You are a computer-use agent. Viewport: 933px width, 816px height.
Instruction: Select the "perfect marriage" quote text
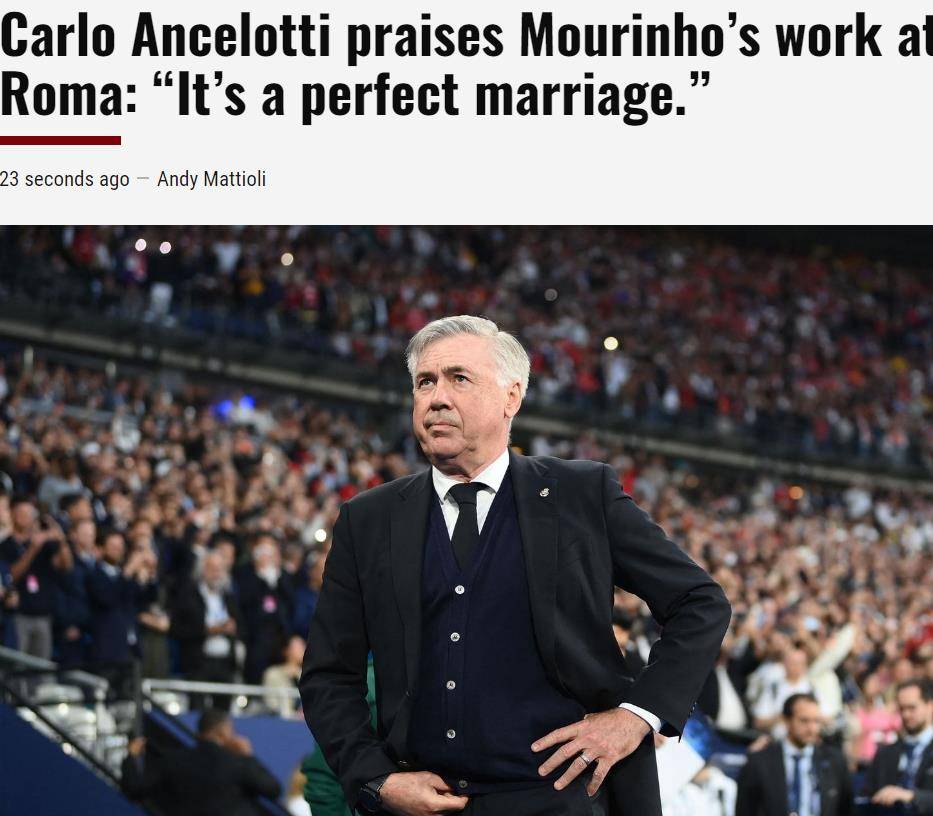(x=493, y=97)
